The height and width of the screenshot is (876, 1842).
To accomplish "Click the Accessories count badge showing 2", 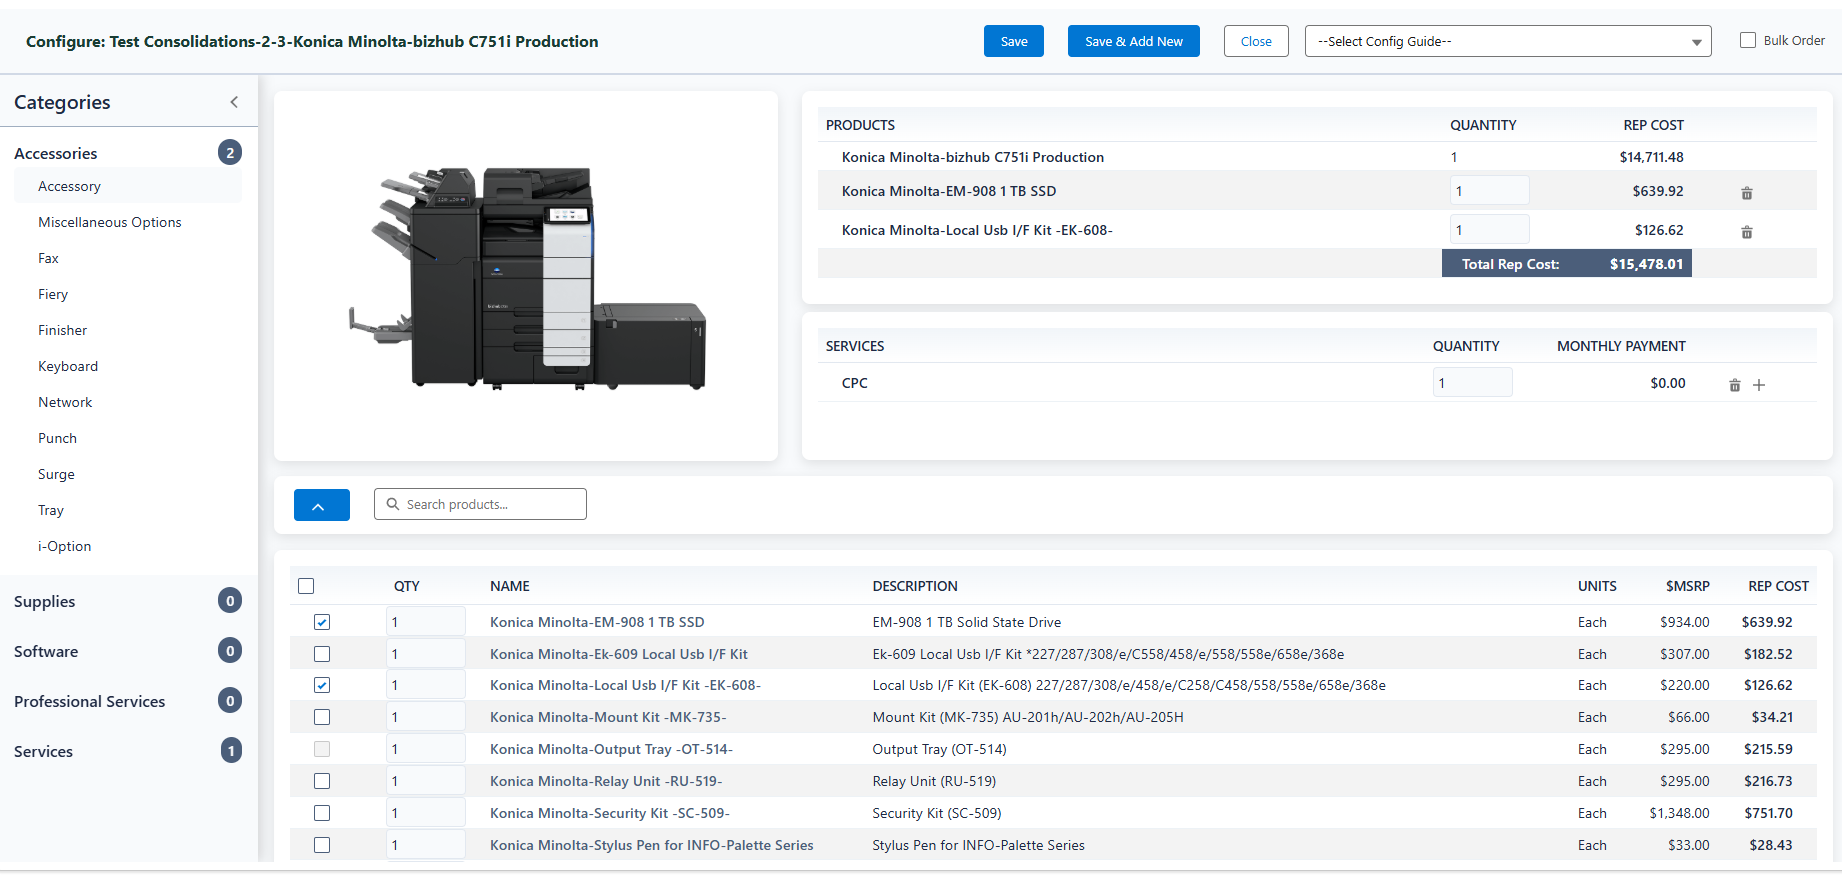I will (230, 153).
